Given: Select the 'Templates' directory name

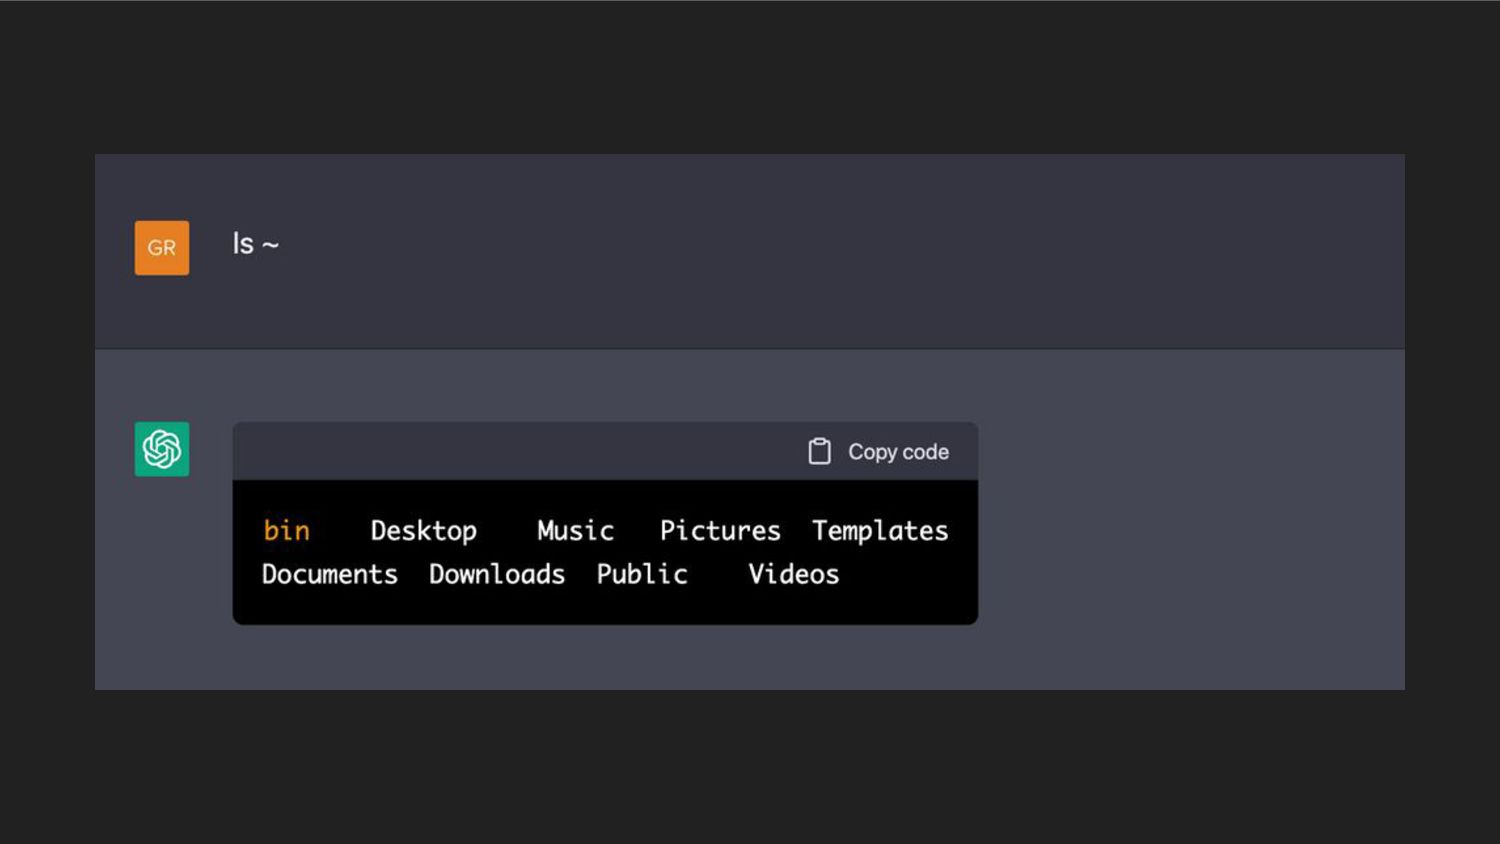Looking at the screenshot, I should pyautogui.click(x=880, y=531).
